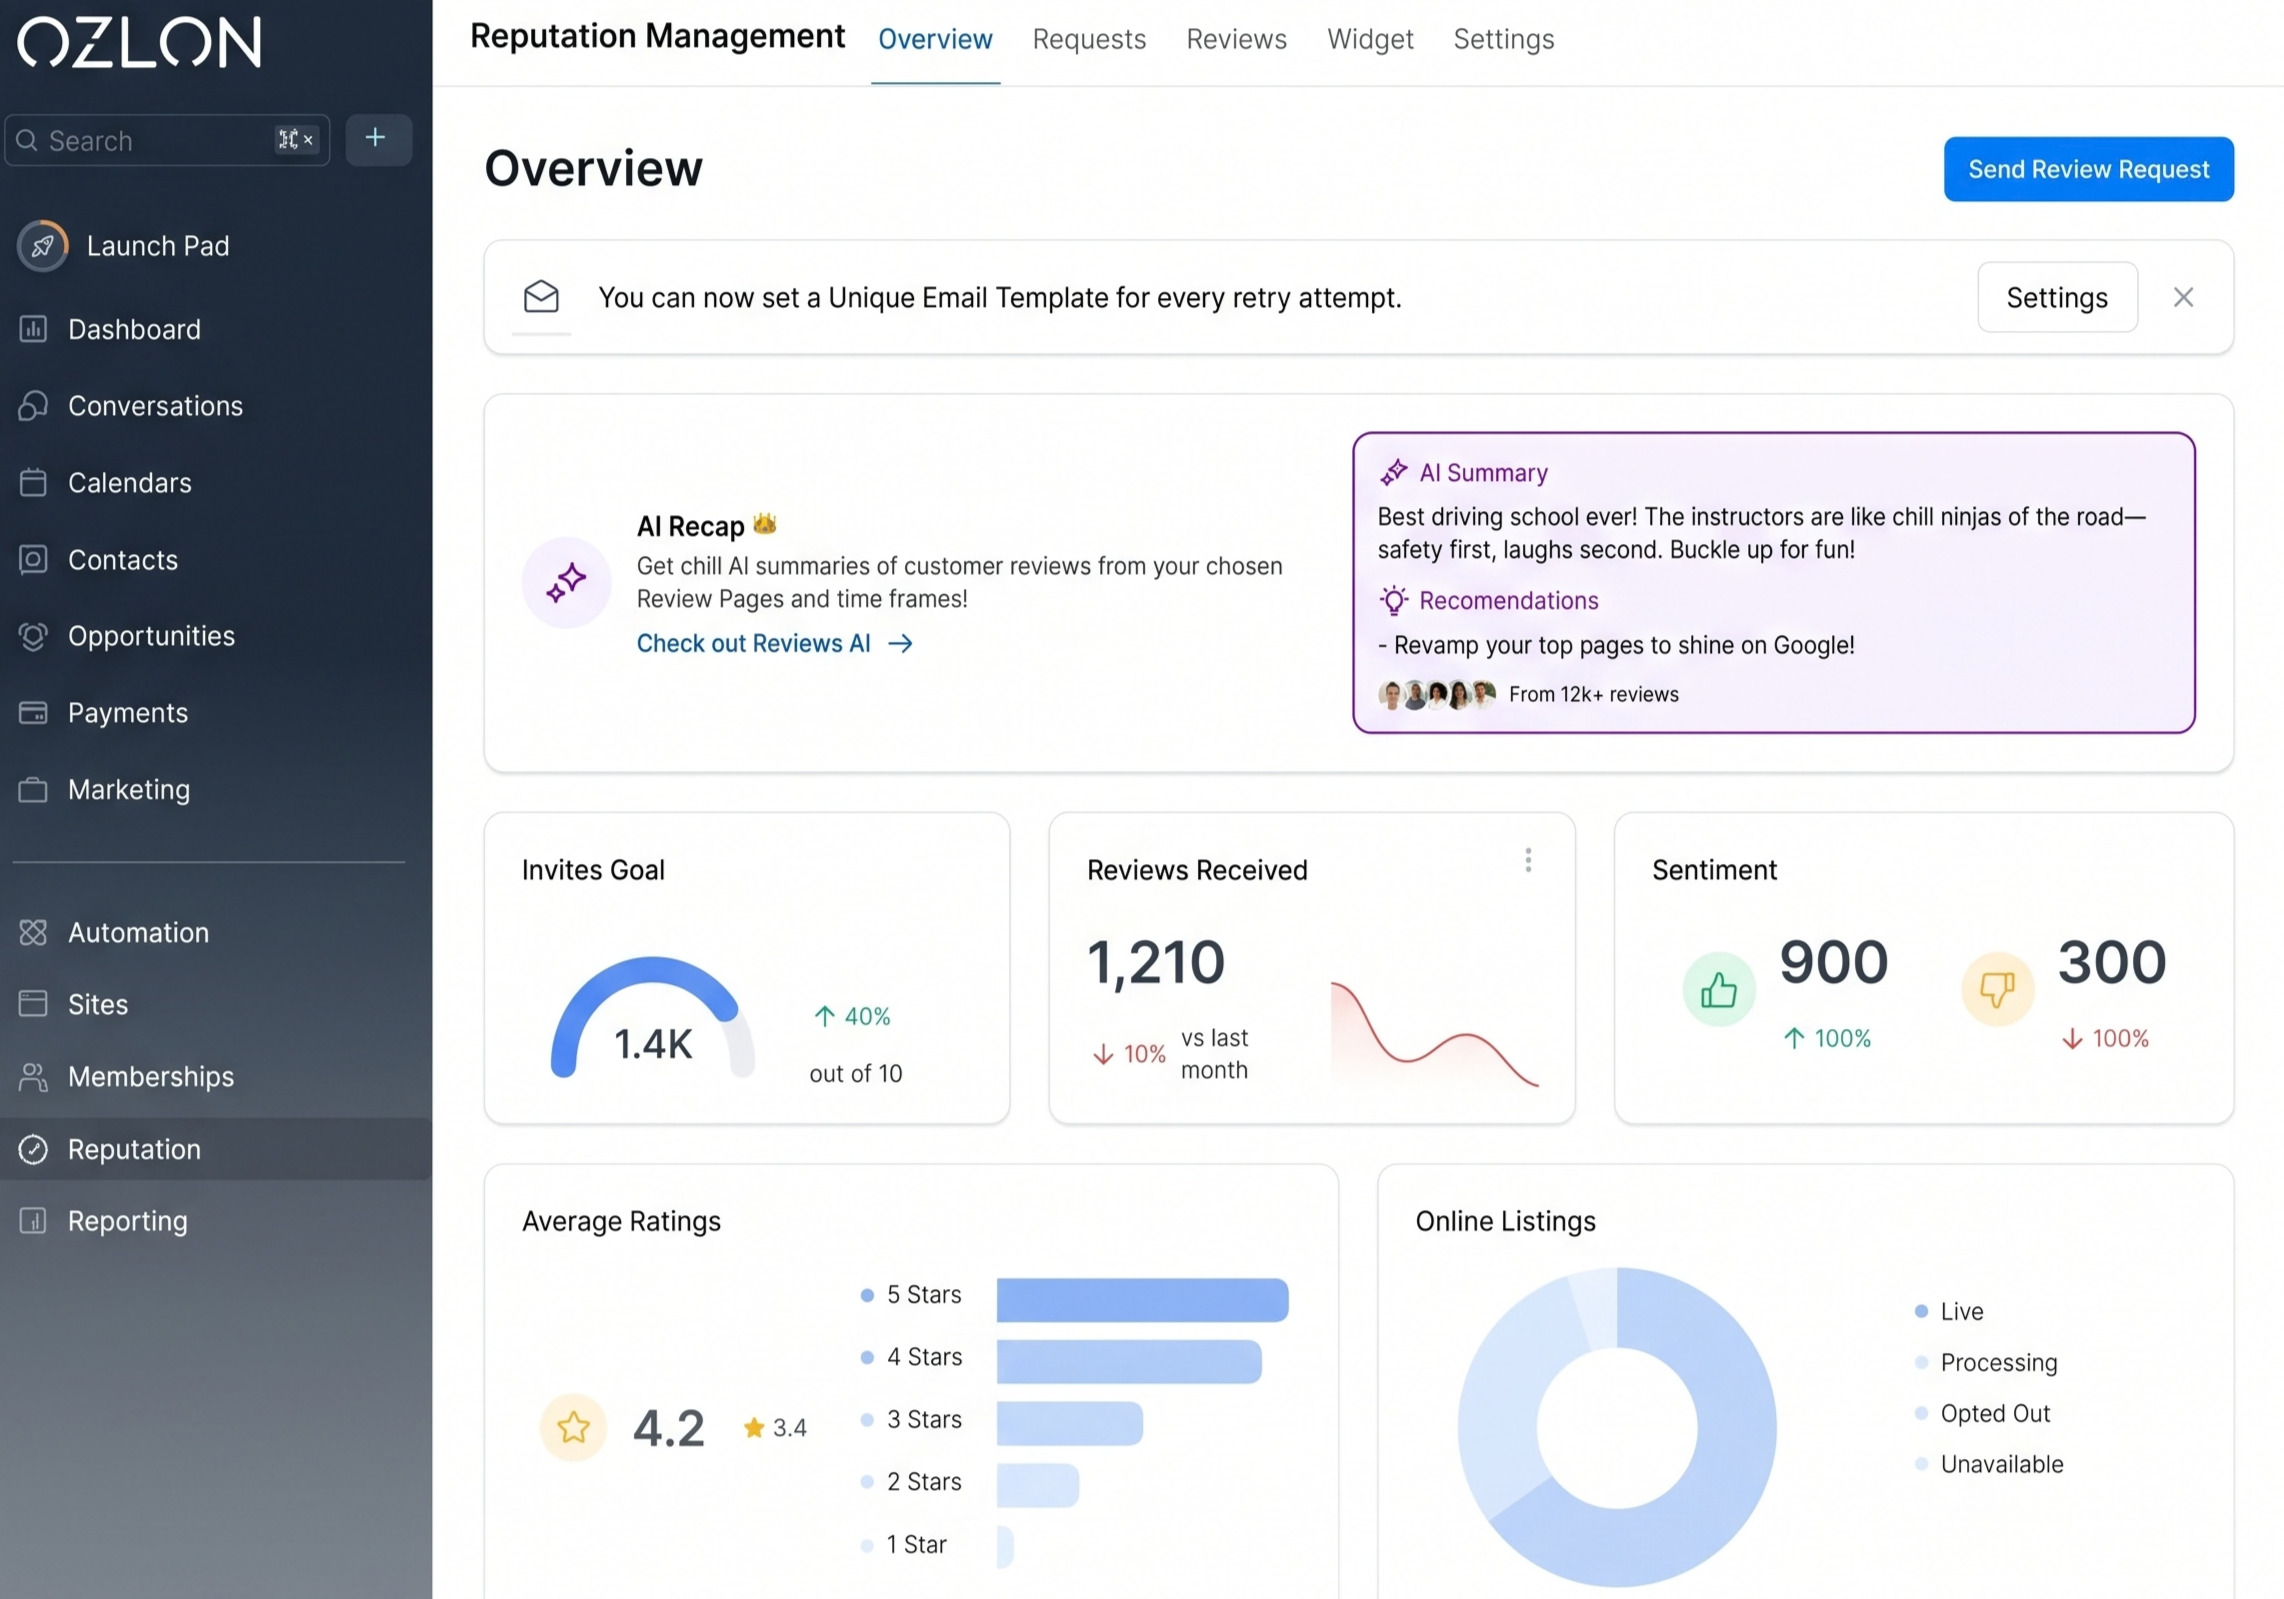Viewport: 2284px width, 1599px height.
Task: Click the plus quick-add button
Action: [378, 139]
